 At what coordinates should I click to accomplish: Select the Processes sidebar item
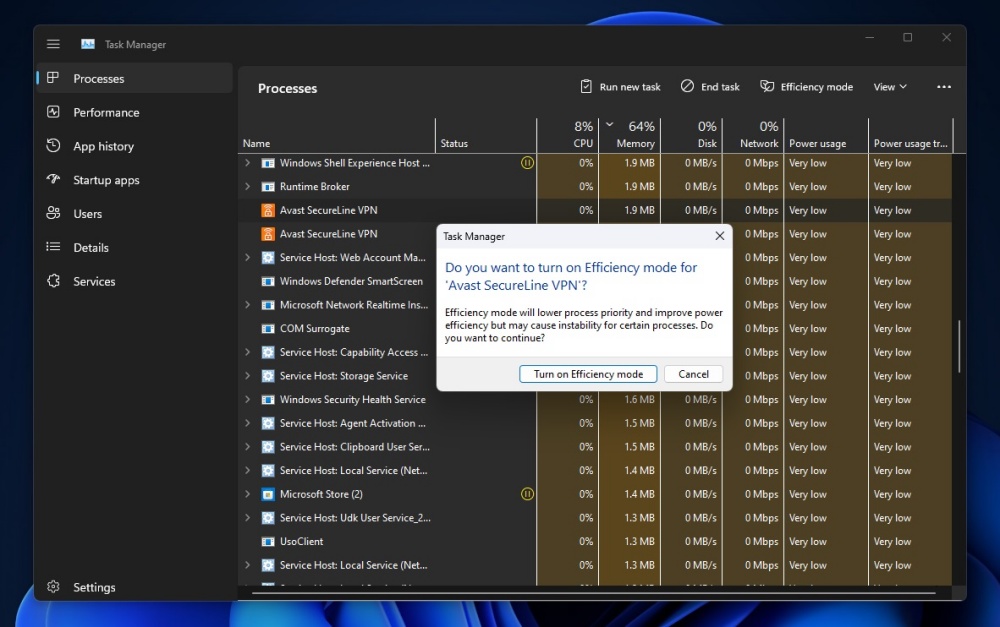(99, 78)
